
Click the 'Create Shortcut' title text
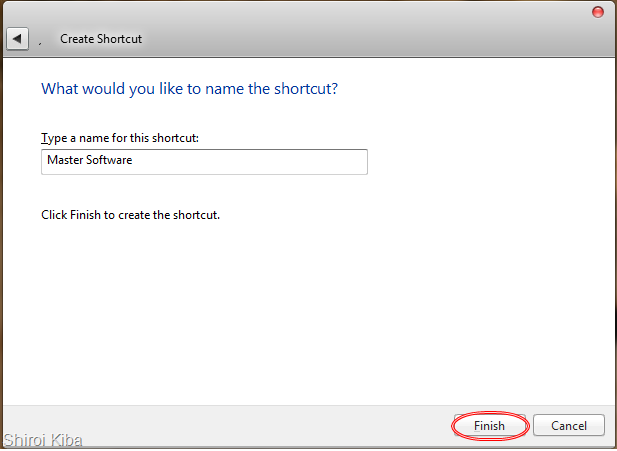point(101,39)
